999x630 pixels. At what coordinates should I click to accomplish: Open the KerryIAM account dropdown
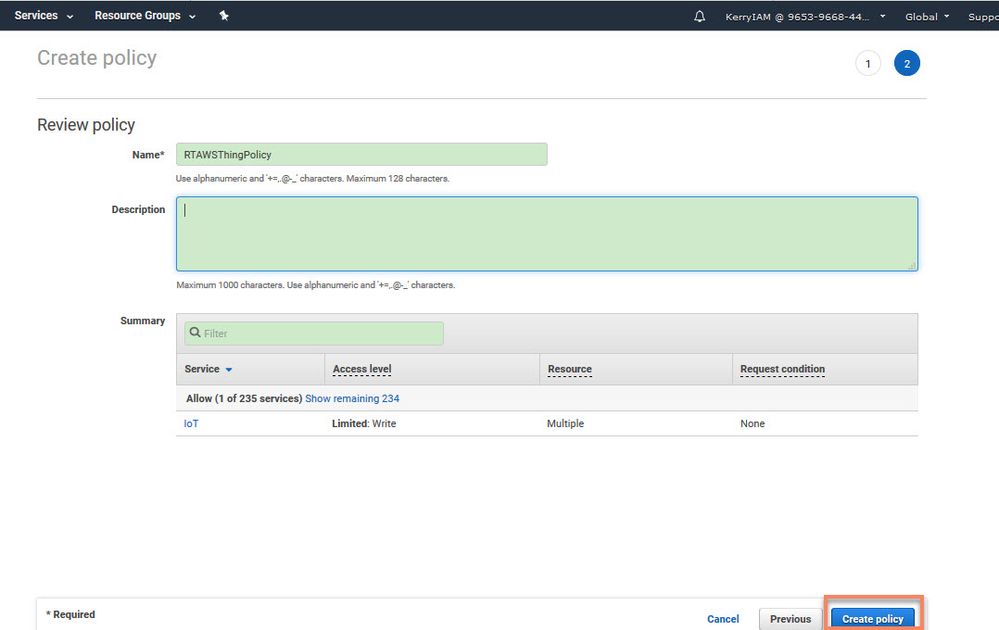coord(805,17)
